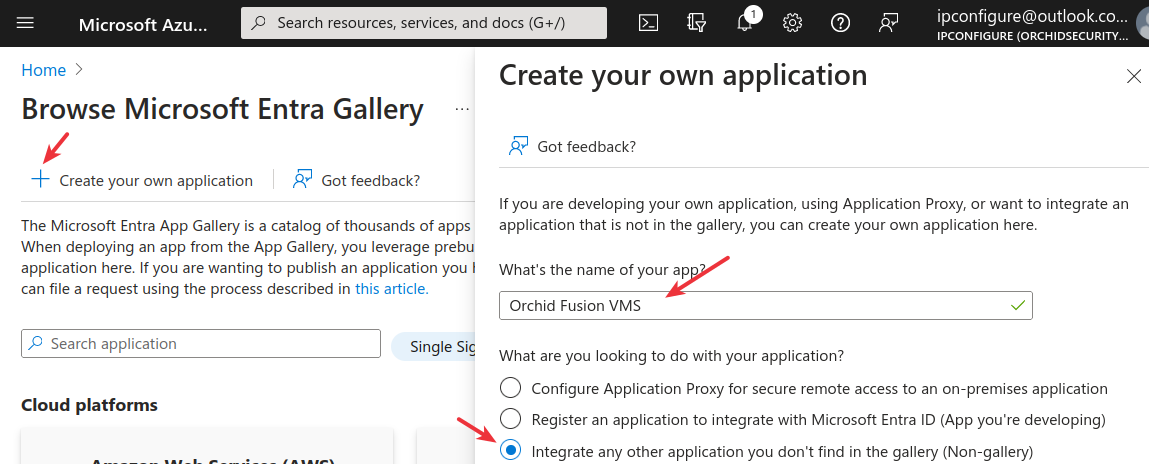Select Integrate any other application (Non-gallery) option
The height and width of the screenshot is (464, 1149).
[x=510, y=449]
